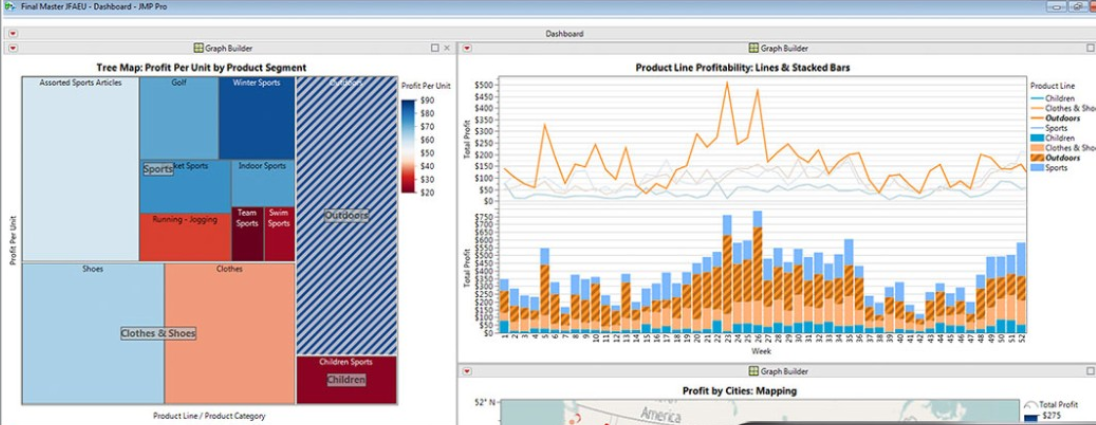Select the Sports line legend entry
1096x425 pixels.
pyautogui.click(x=1048, y=128)
